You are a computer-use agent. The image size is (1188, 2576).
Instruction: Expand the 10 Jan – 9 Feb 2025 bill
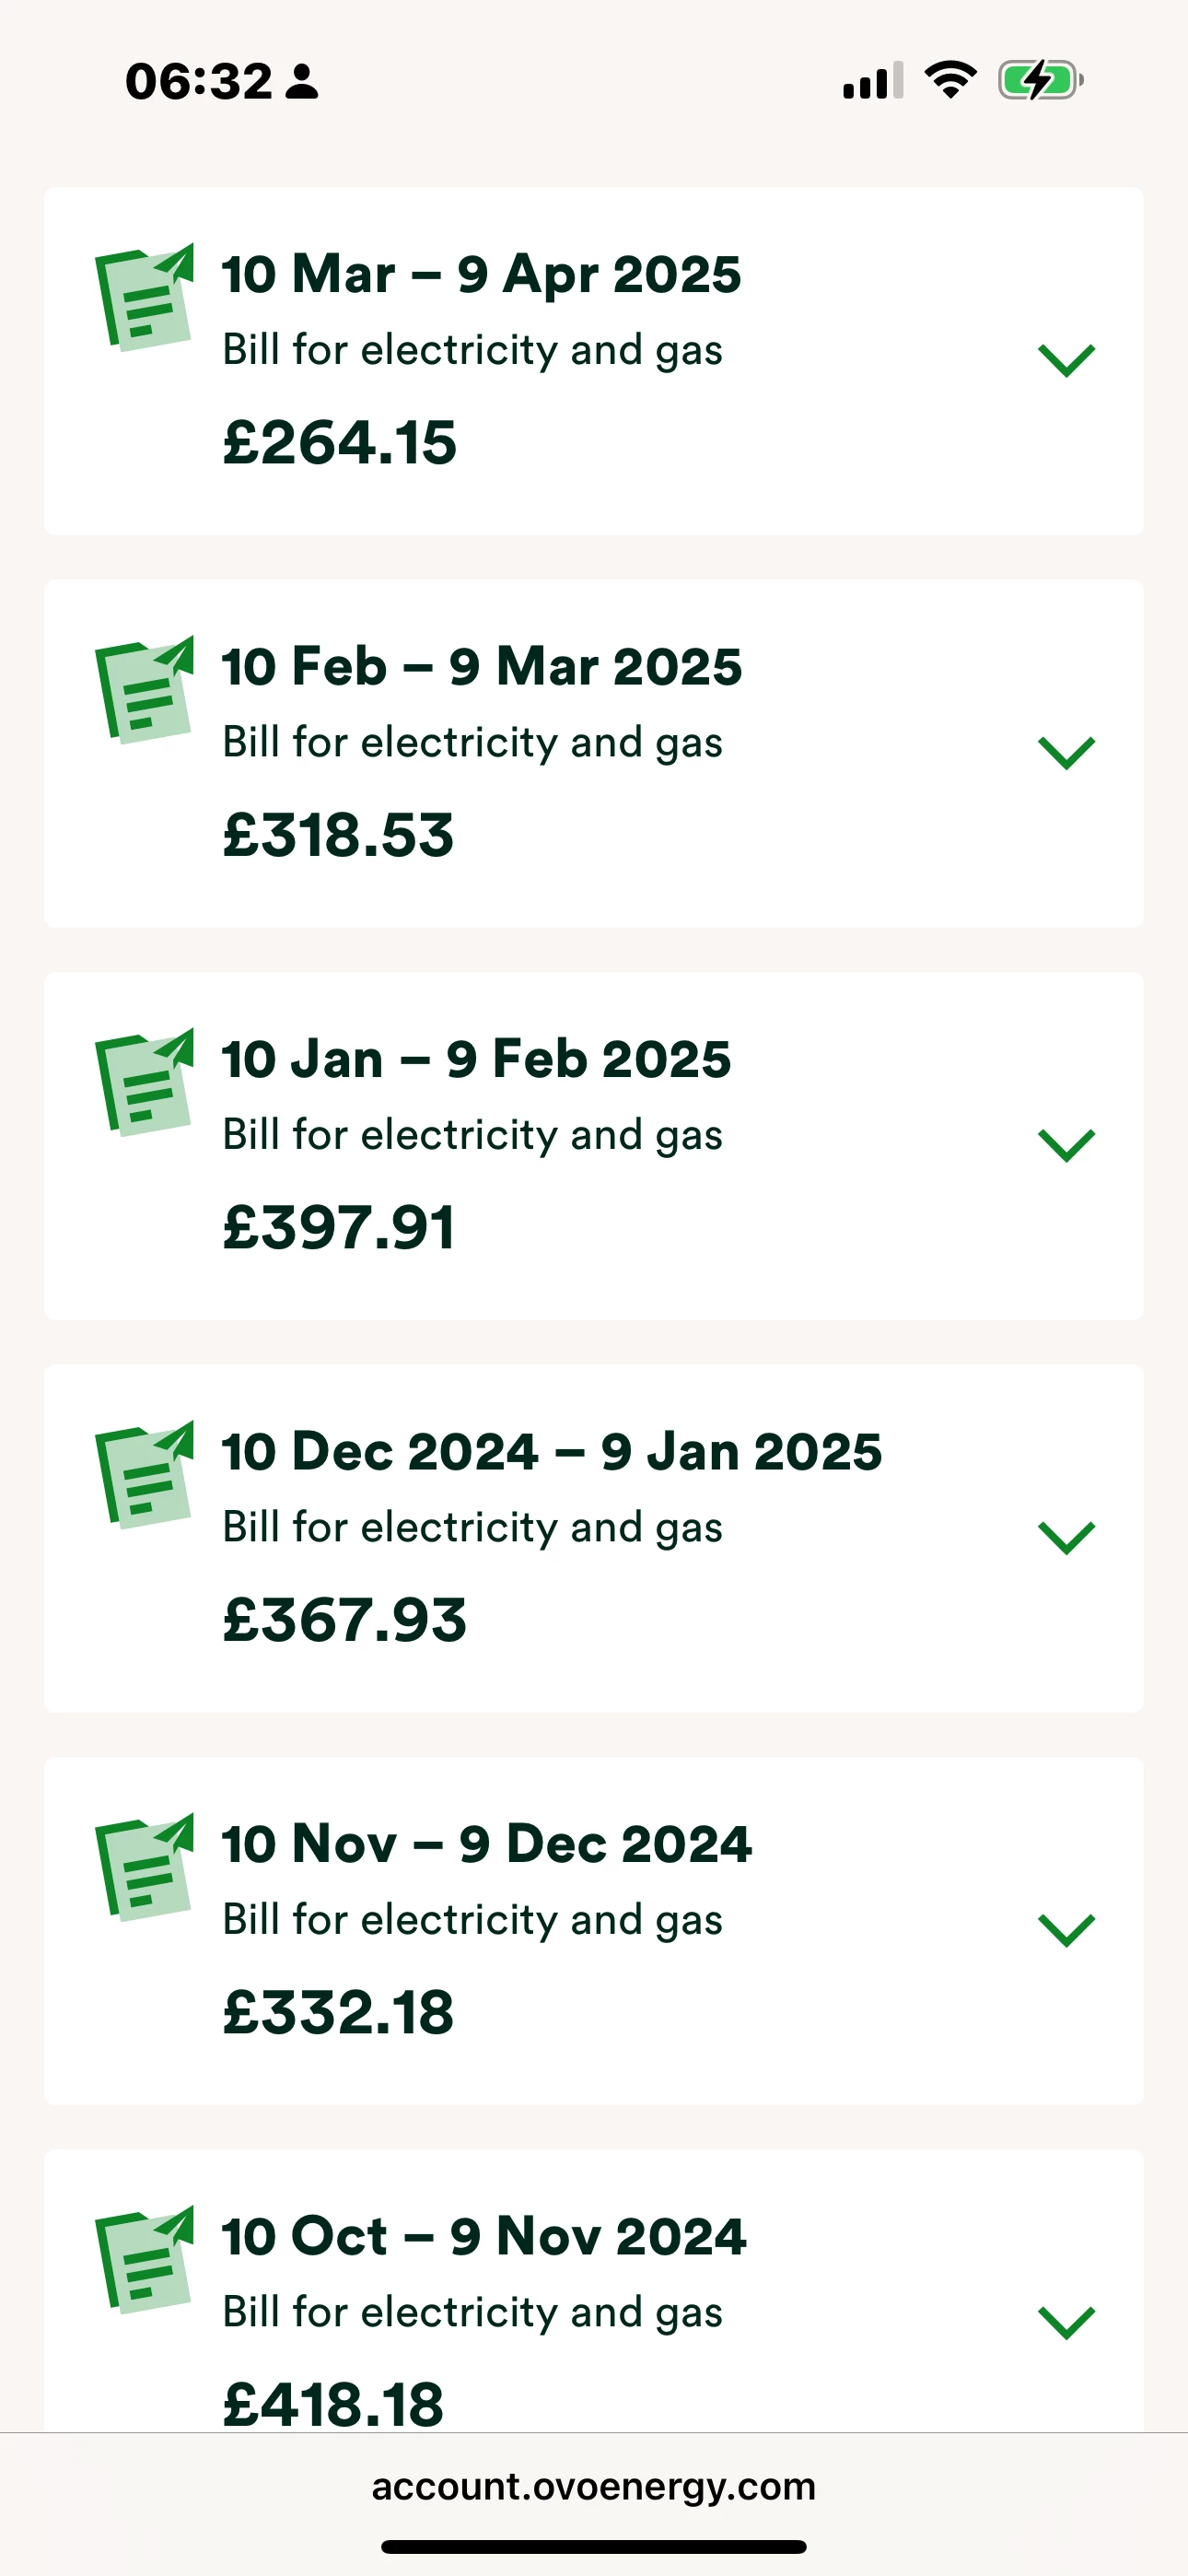[1066, 1145]
